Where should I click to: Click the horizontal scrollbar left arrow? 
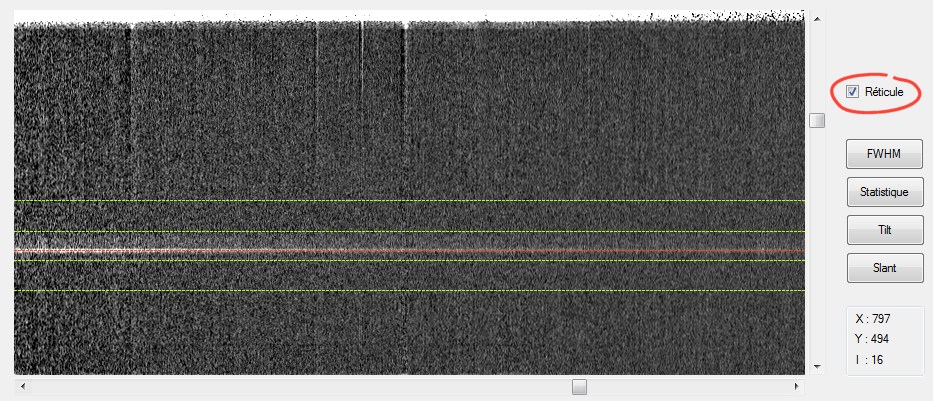click(x=23, y=387)
